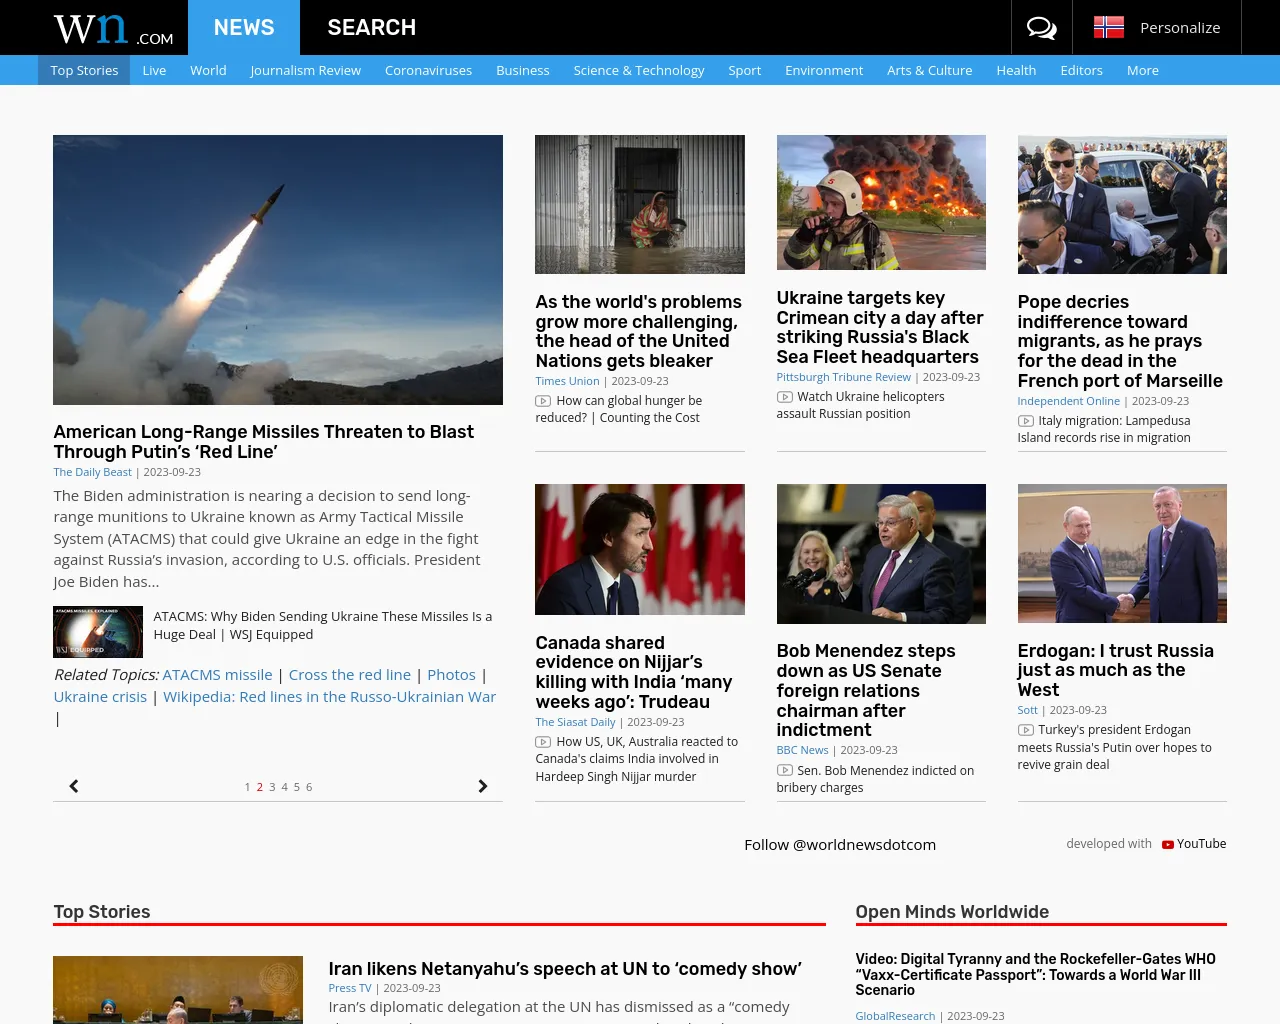Open 'ATACMS missile' related topic link

[217, 675]
